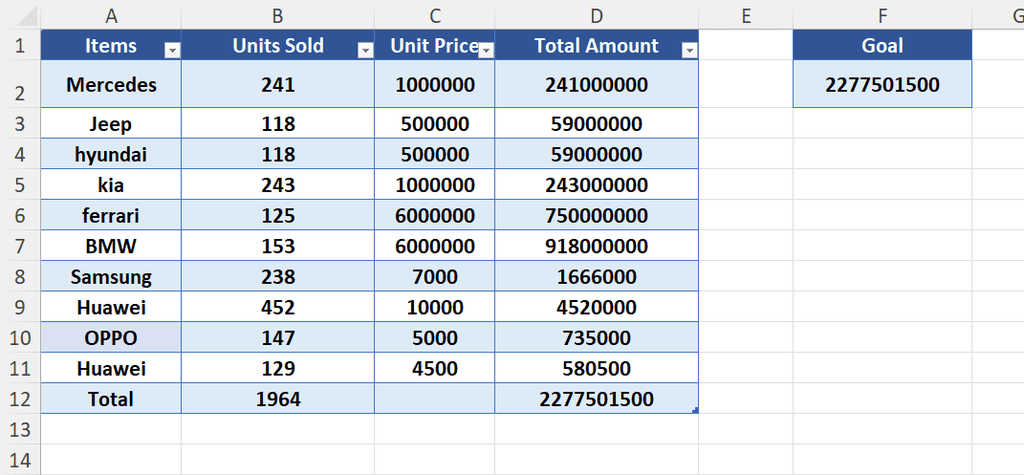Select the OPPO cell

[111, 338]
